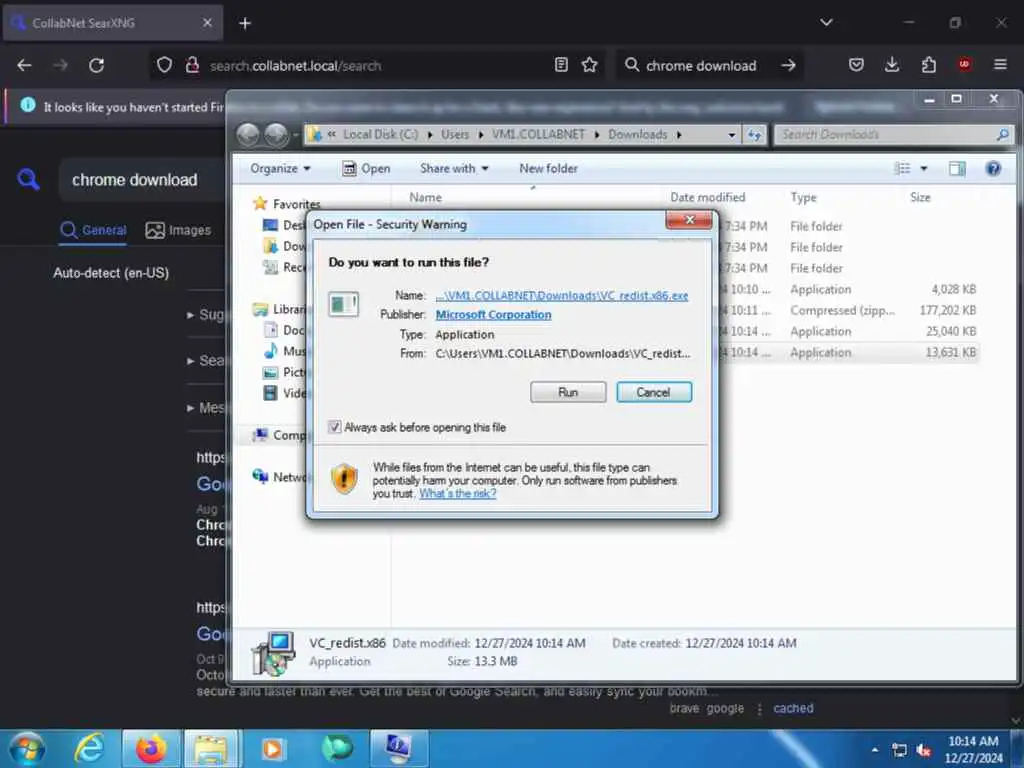Click Run in the Security Warning dialog
The width and height of the screenshot is (1024, 768).
click(x=568, y=392)
